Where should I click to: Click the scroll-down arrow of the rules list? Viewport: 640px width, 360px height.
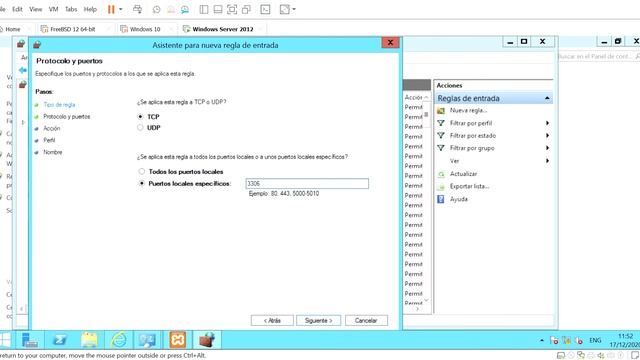[426, 300]
